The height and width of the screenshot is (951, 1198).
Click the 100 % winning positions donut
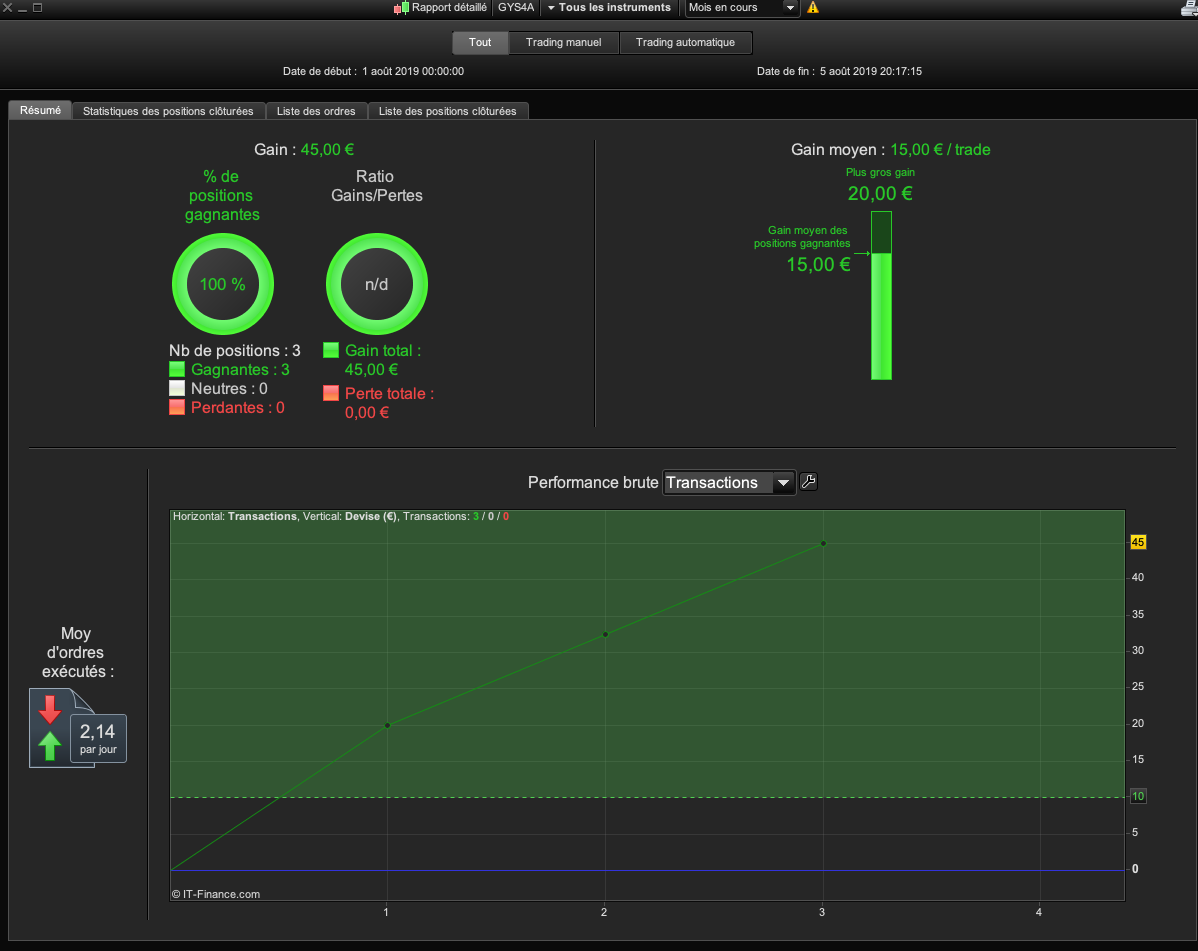tap(222, 284)
